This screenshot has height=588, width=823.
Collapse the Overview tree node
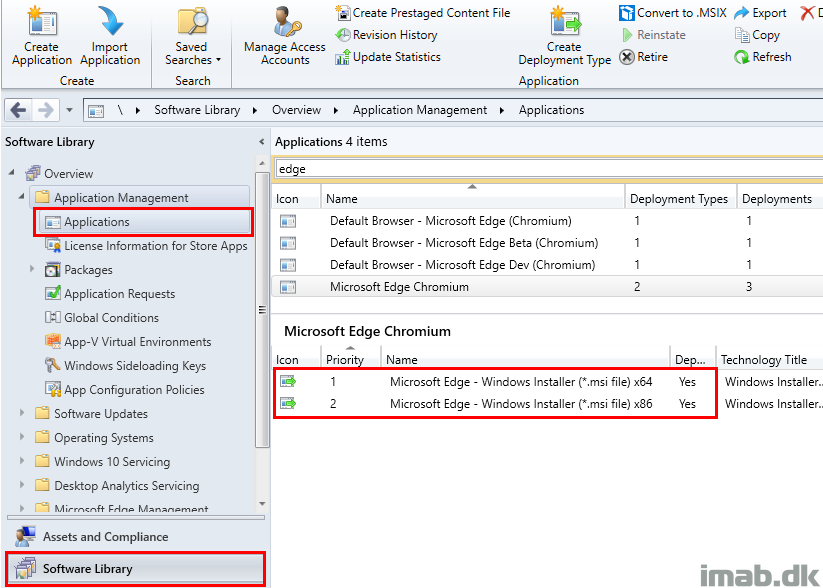12,173
